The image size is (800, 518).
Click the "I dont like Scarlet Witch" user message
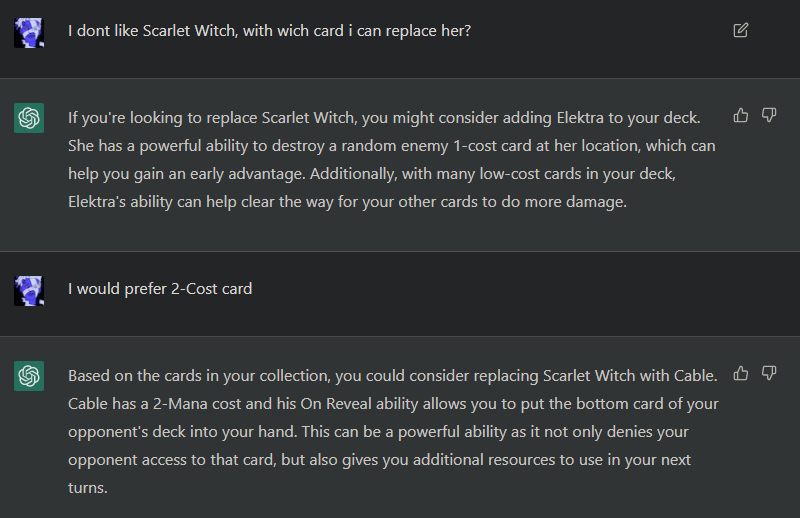pyautogui.click(x=269, y=31)
